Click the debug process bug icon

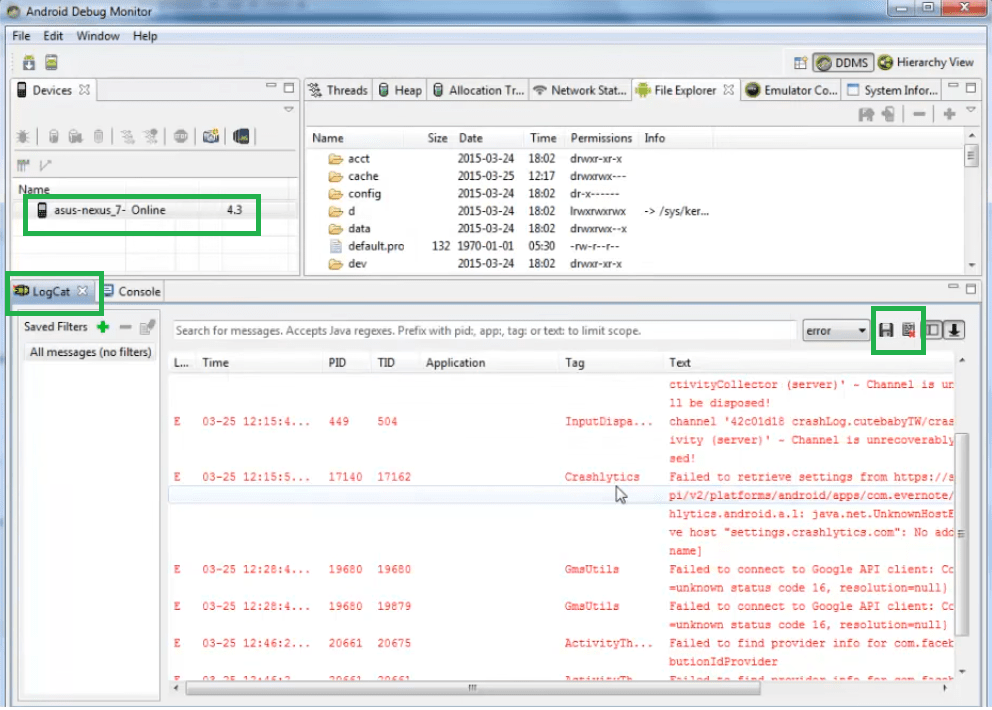coord(23,136)
